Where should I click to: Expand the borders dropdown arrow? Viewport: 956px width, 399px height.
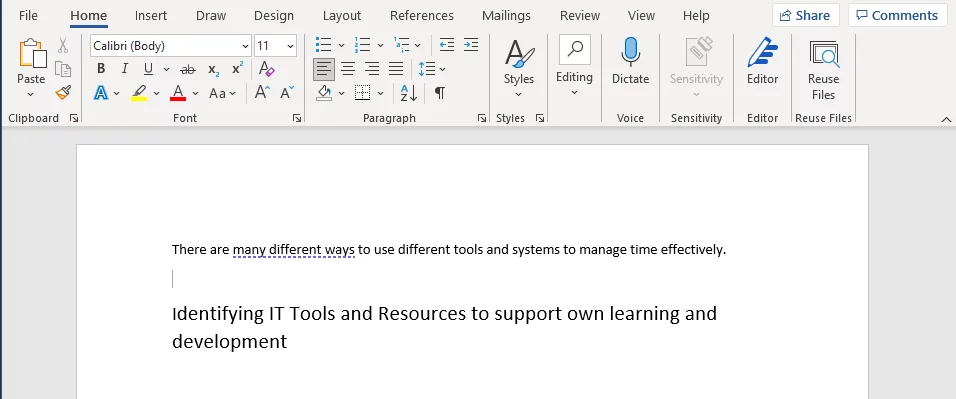click(380, 93)
